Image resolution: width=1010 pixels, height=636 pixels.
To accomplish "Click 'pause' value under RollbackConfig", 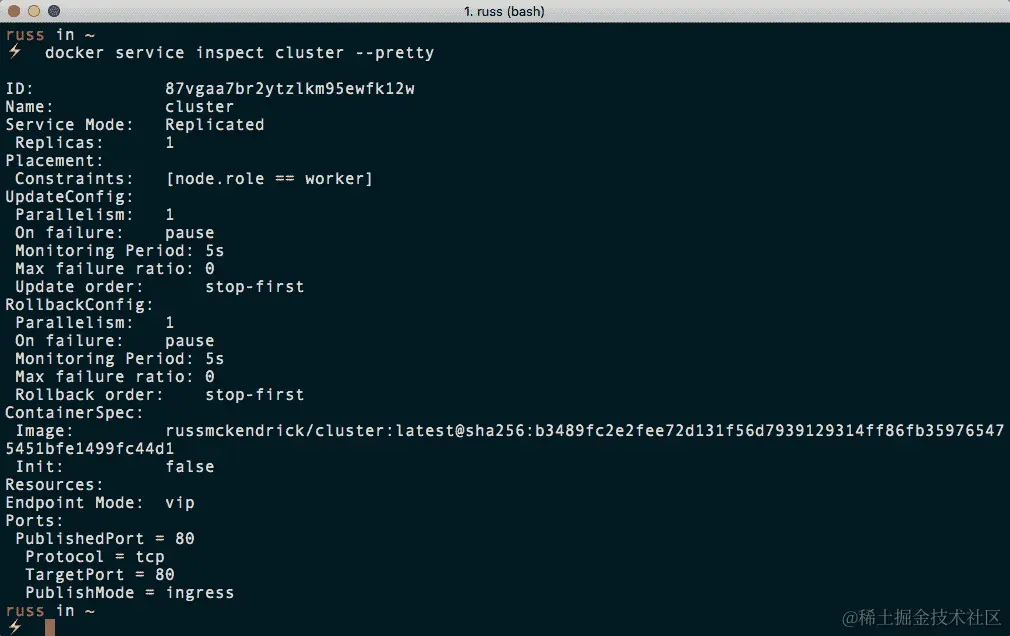I will coord(189,342).
